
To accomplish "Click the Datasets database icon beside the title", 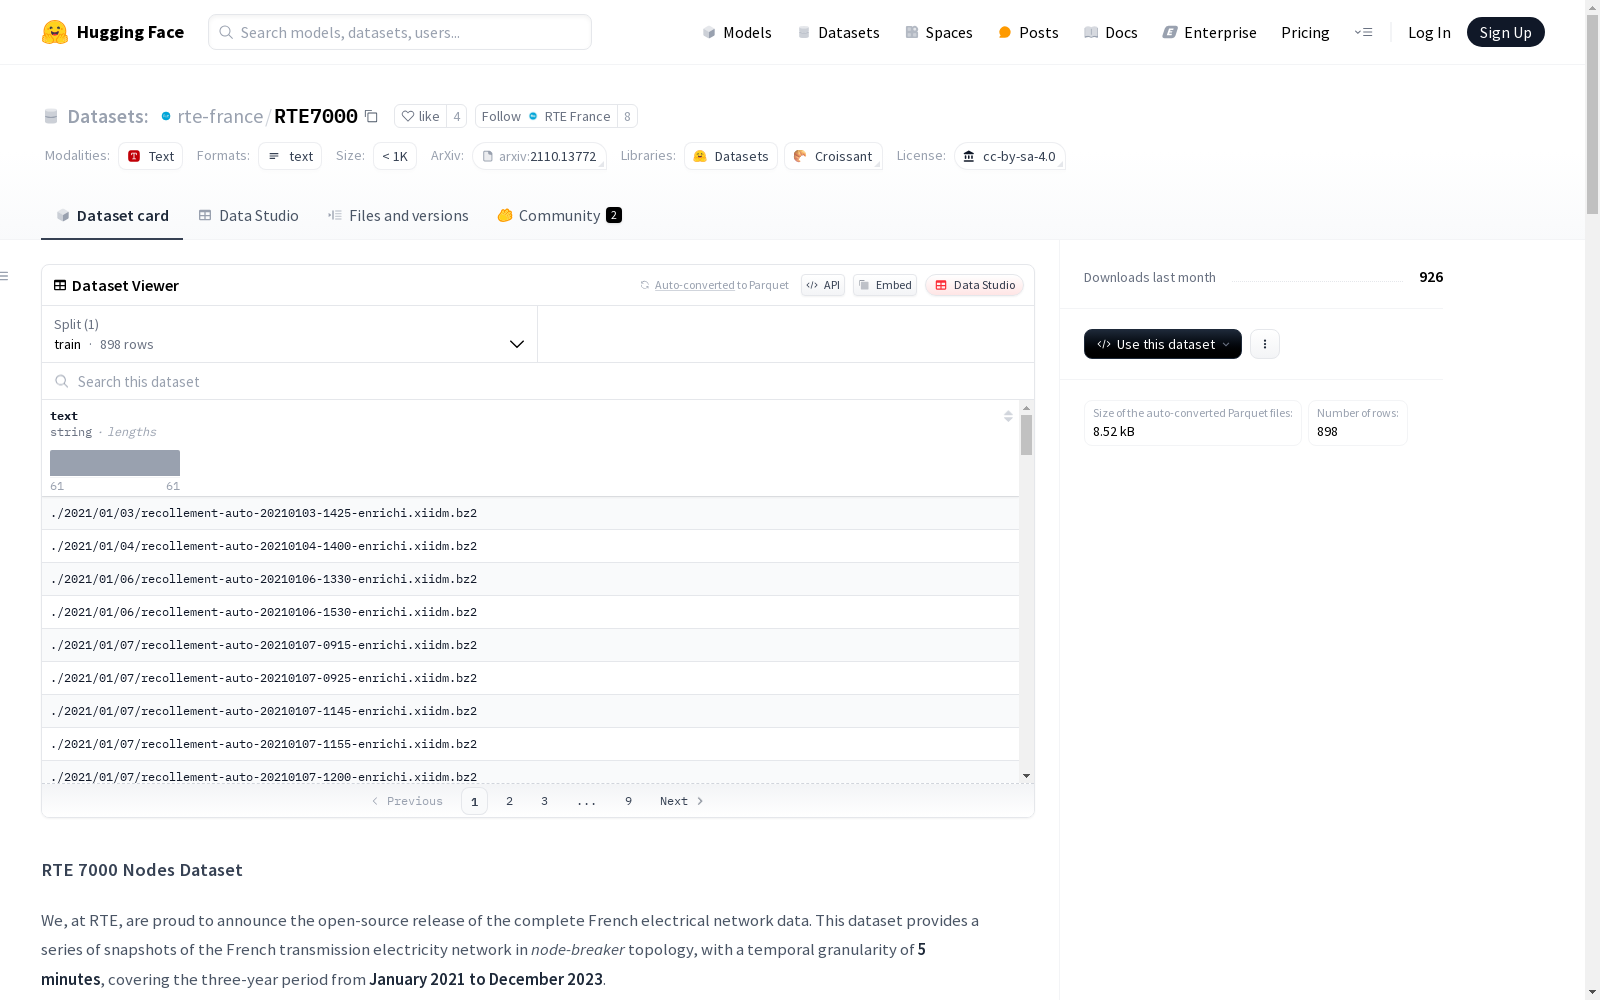I will (51, 117).
